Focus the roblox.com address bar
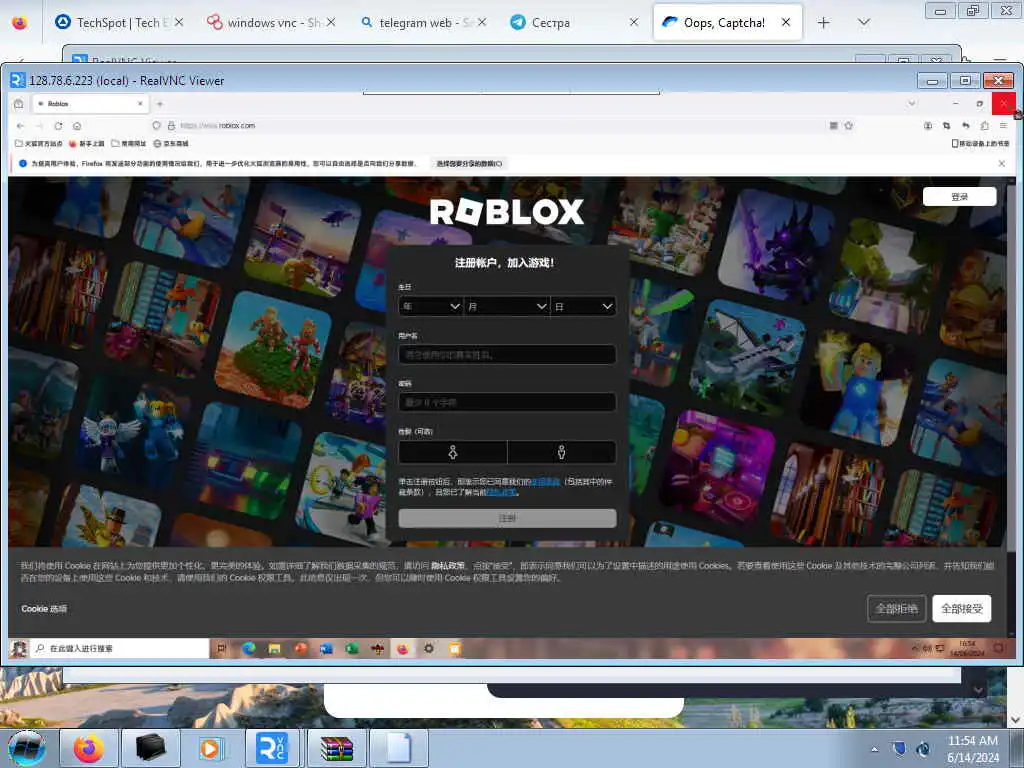This screenshot has width=1024, height=768. tap(490, 125)
